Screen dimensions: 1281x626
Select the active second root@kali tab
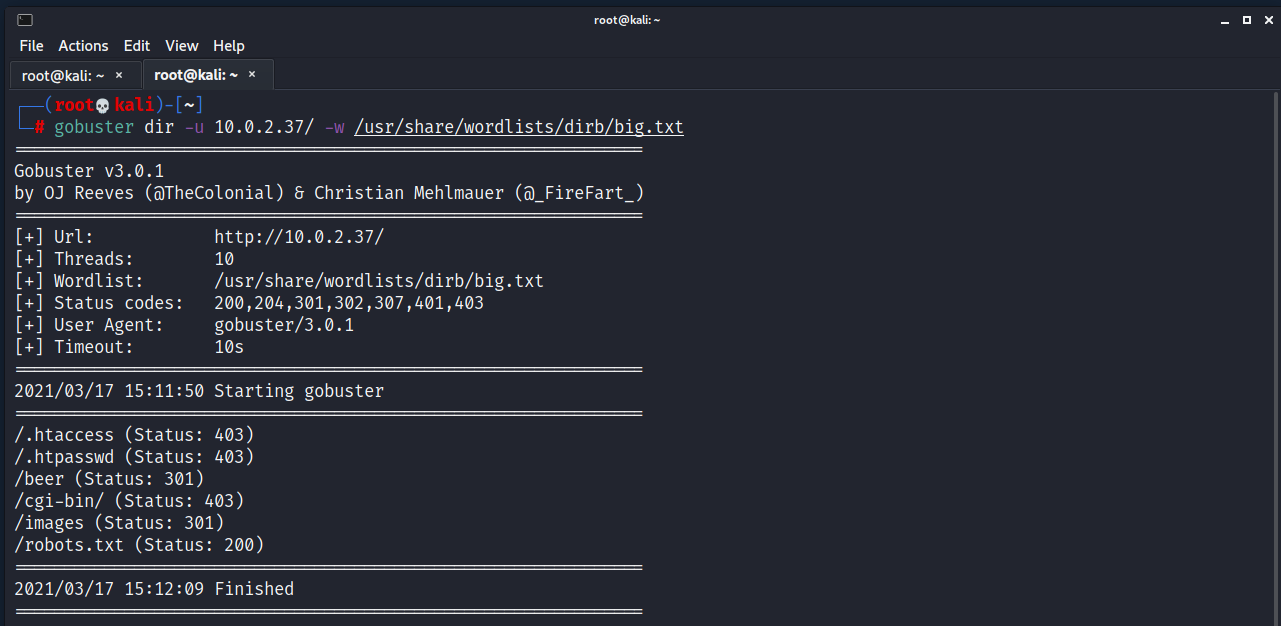(195, 75)
